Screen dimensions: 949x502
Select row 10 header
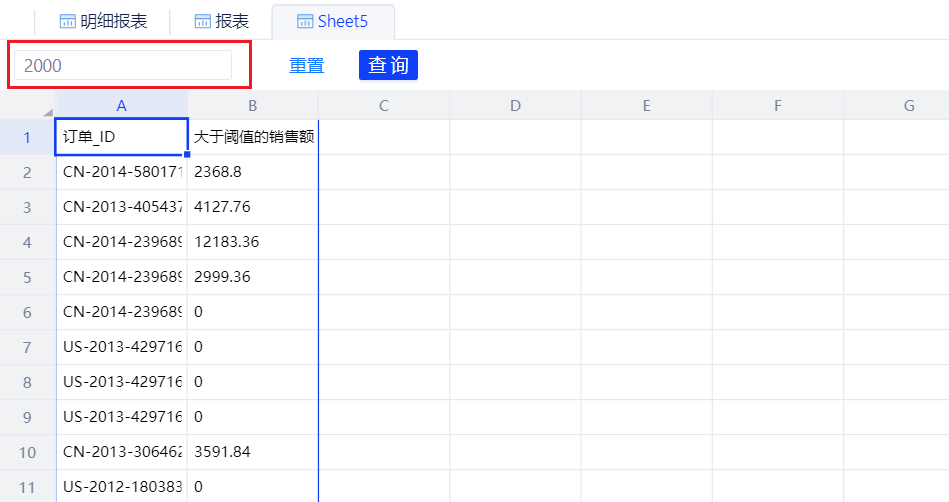[x=28, y=452]
